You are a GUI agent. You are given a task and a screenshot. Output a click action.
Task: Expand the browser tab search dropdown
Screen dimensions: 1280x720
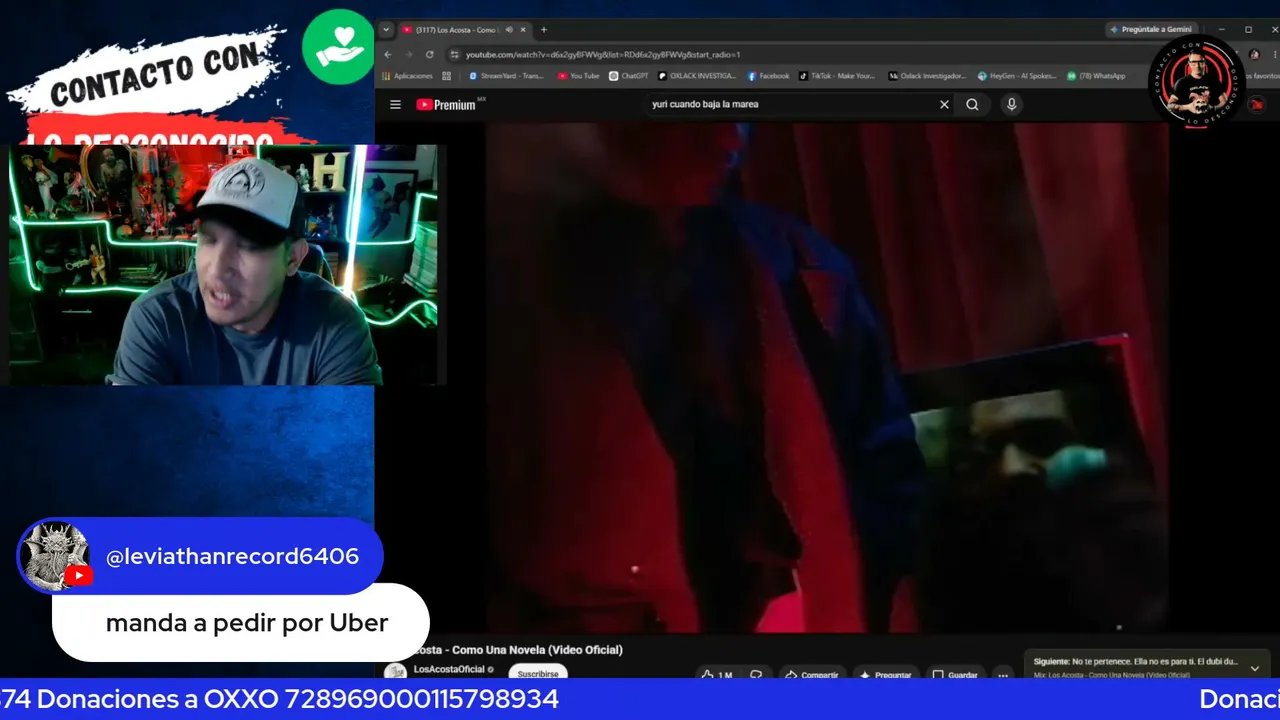coord(386,30)
